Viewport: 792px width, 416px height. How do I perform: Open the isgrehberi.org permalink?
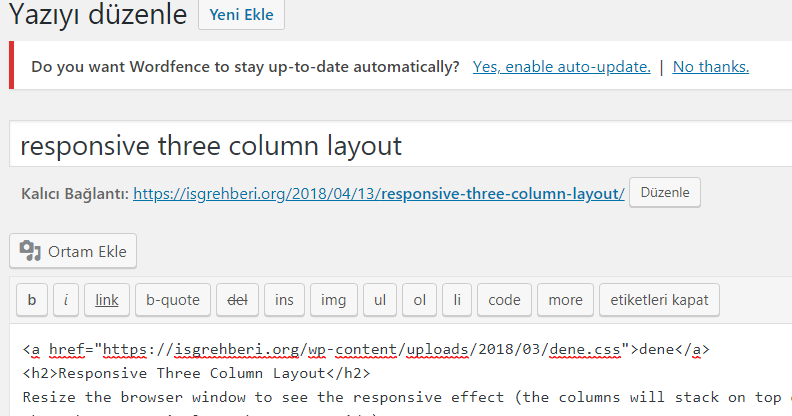[379, 193]
